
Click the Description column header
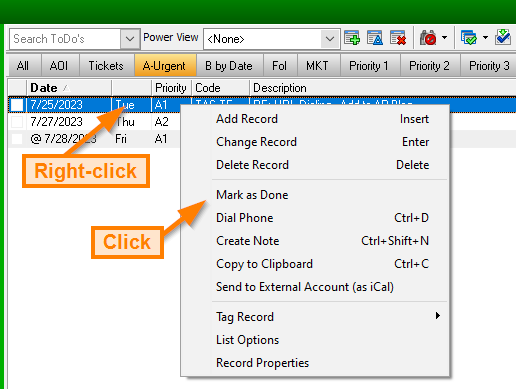click(383, 88)
